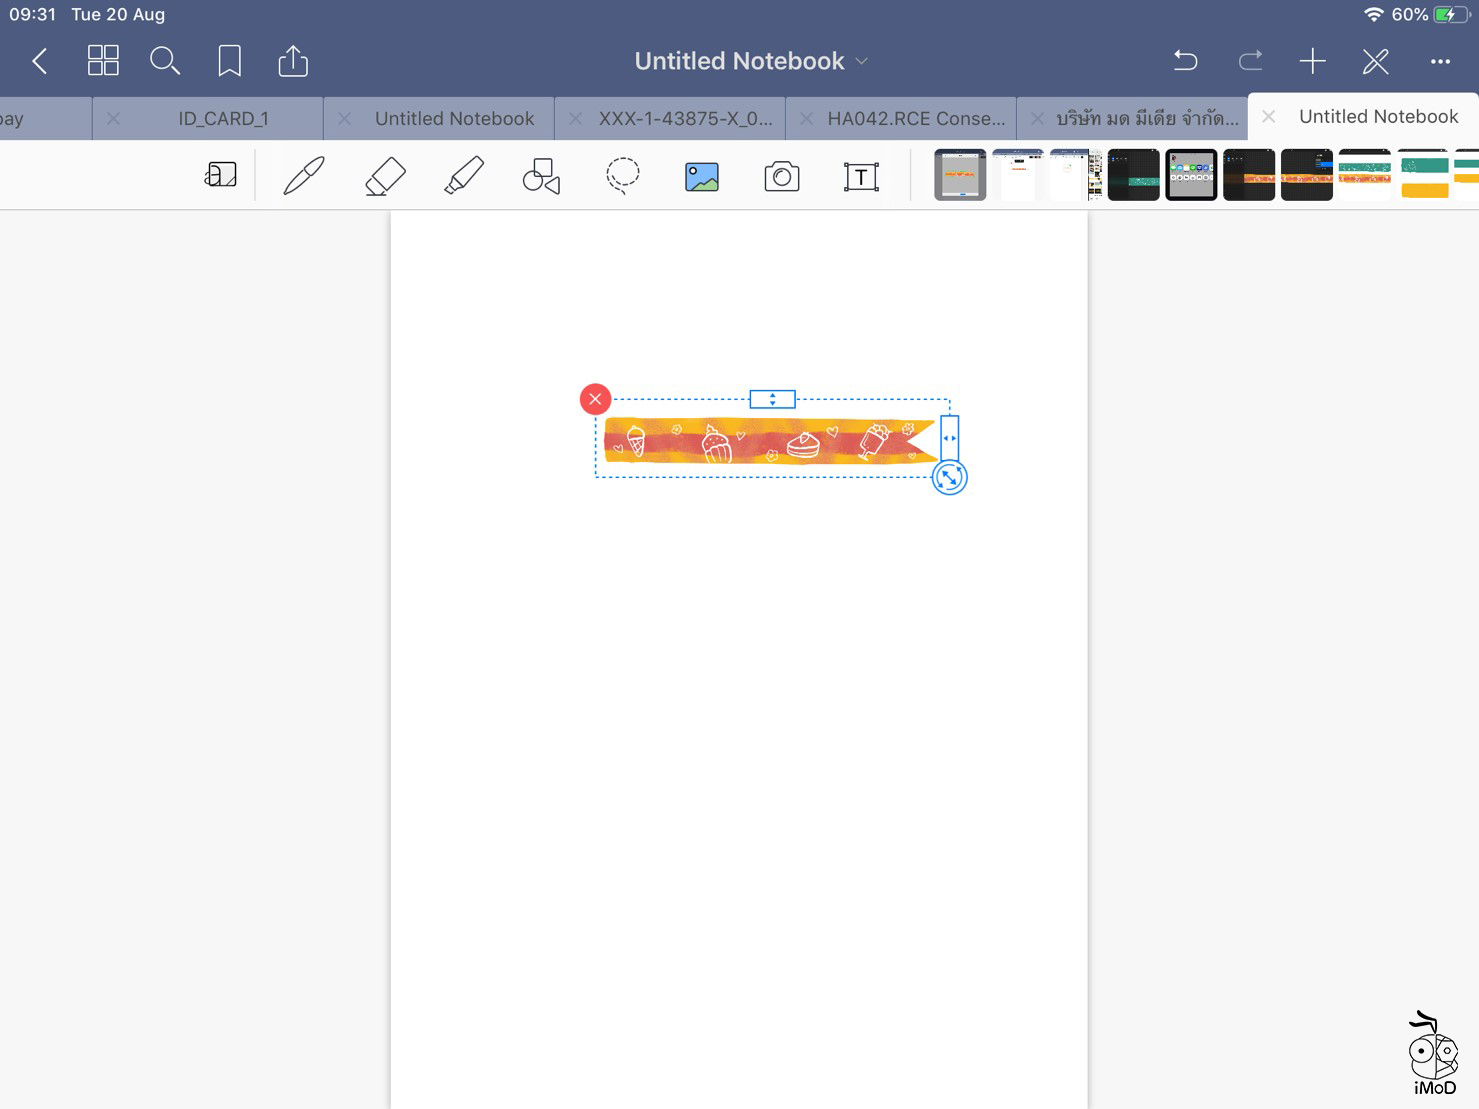The height and width of the screenshot is (1109, 1479).
Task: Open the Camera tool
Action: [782, 175]
